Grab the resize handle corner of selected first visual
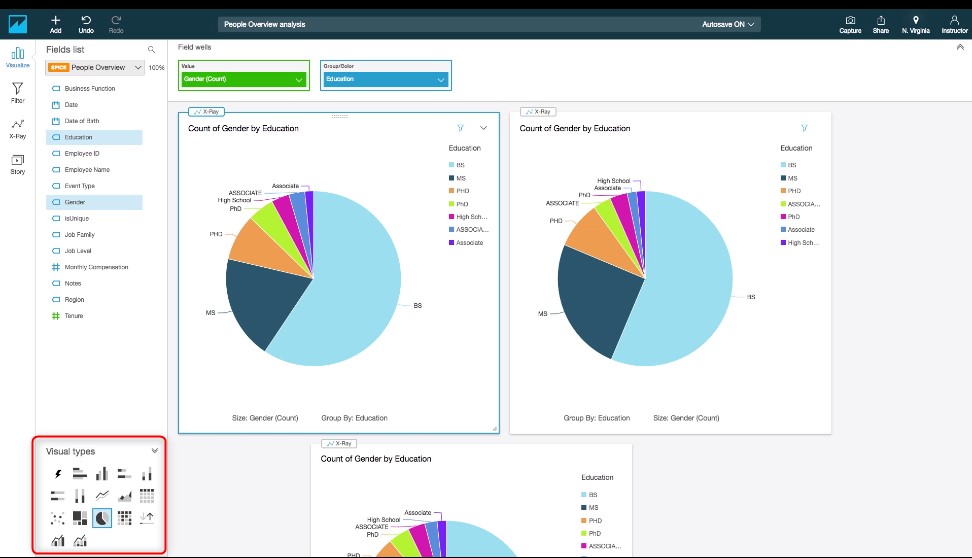This screenshot has height=558, width=972. pyautogui.click(x=495, y=428)
